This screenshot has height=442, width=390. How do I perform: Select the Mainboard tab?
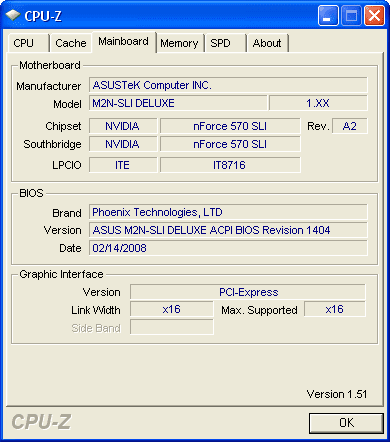(x=124, y=42)
